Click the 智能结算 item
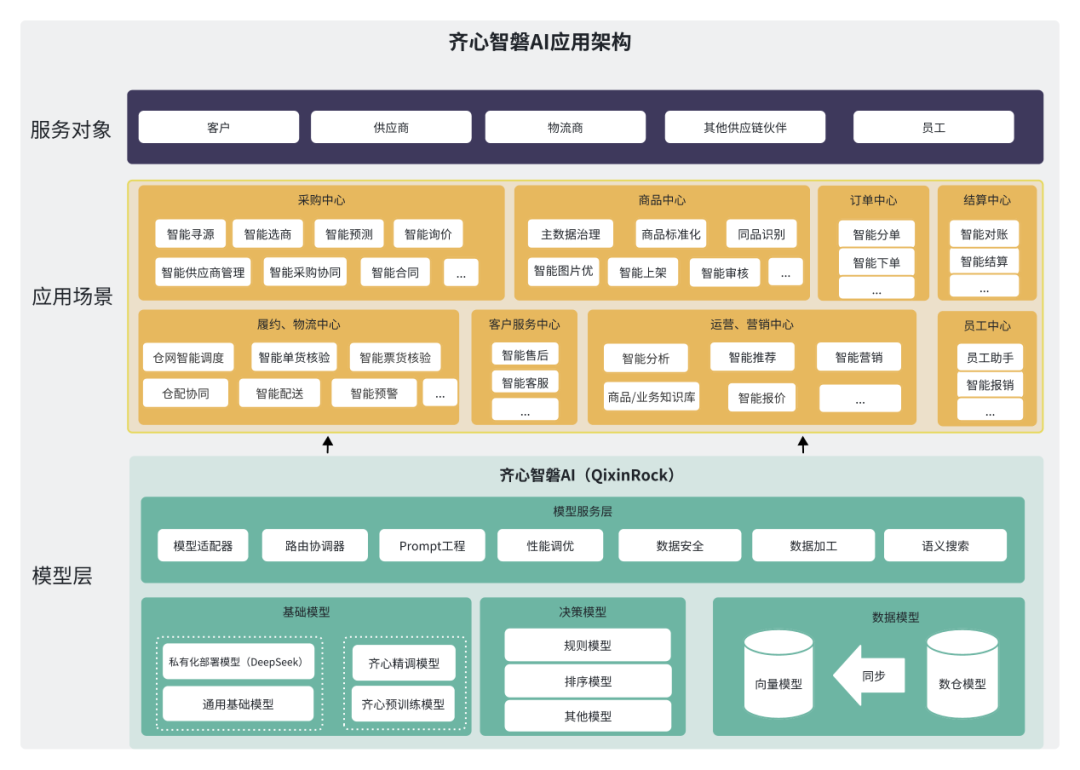The width and height of the screenshot is (1080, 770). click(984, 261)
